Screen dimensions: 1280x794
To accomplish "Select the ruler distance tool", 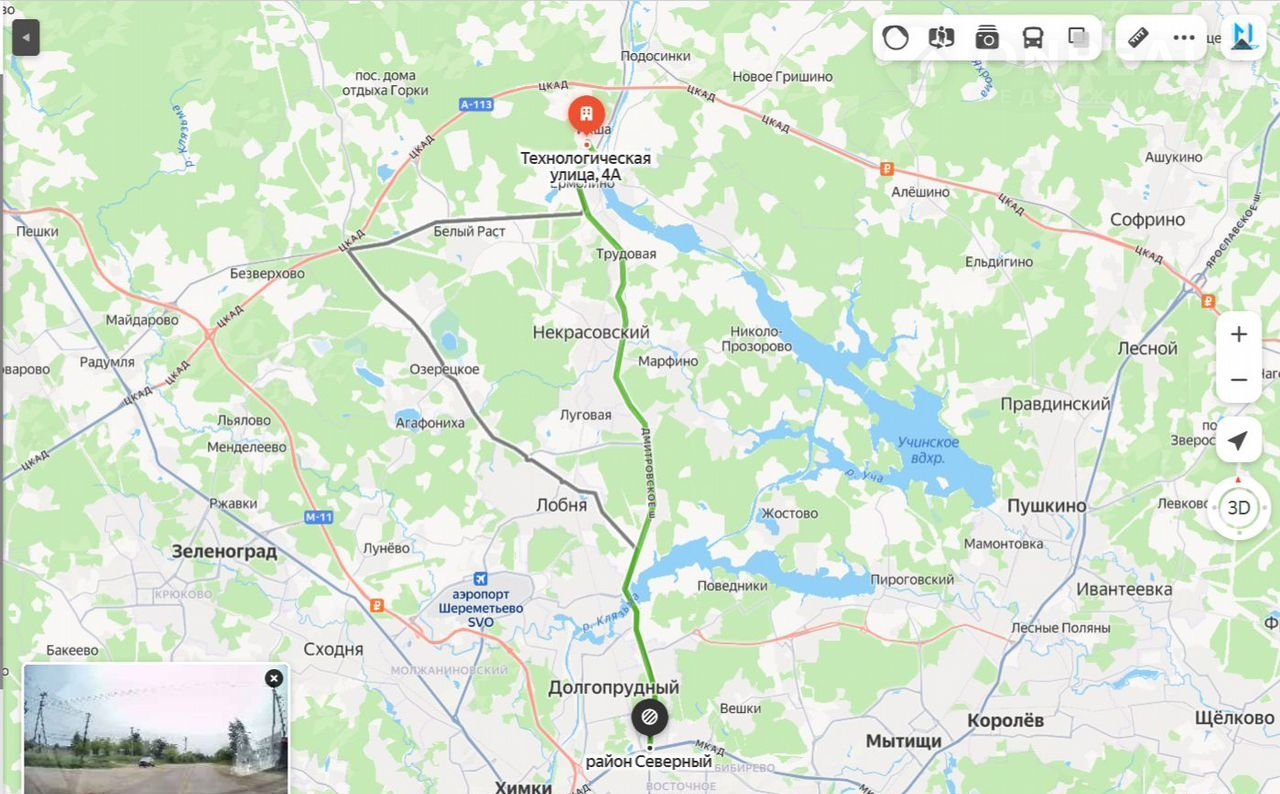I will pos(1138,38).
